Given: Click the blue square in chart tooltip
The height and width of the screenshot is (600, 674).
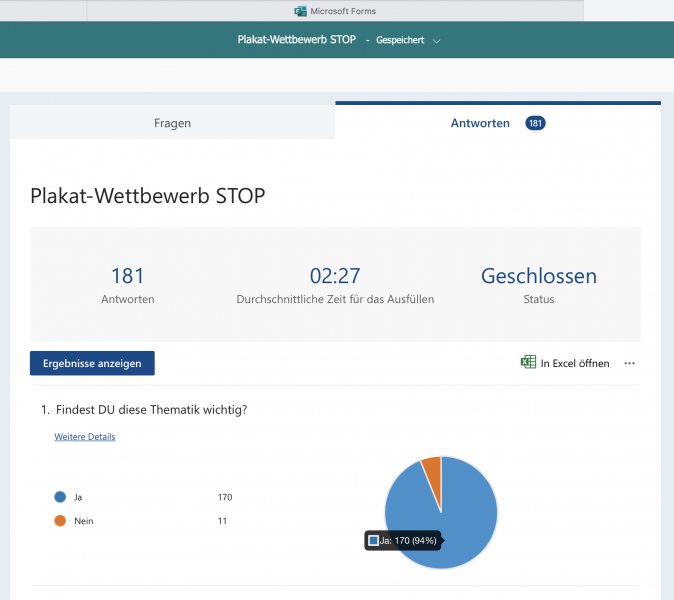Looking at the screenshot, I should point(374,540).
